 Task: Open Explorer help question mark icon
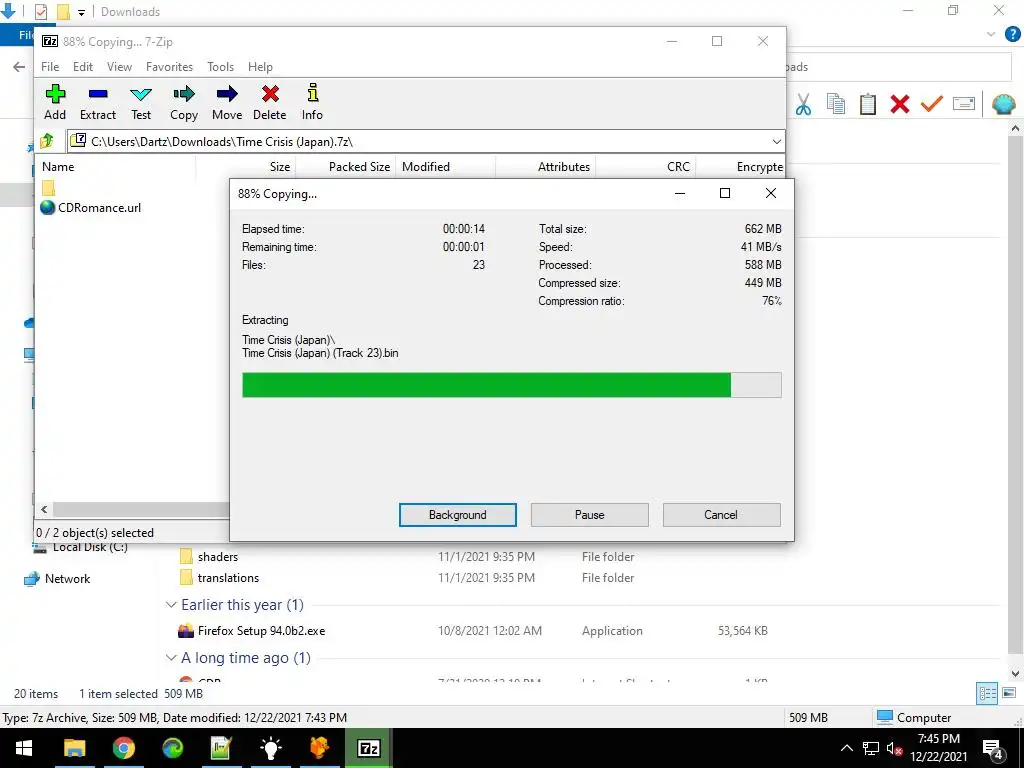click(x=1012, y=34)
